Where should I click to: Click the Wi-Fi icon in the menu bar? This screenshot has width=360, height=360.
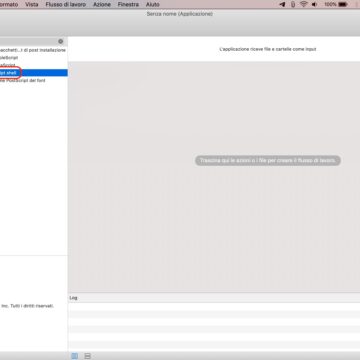click(x=303, y=4)
